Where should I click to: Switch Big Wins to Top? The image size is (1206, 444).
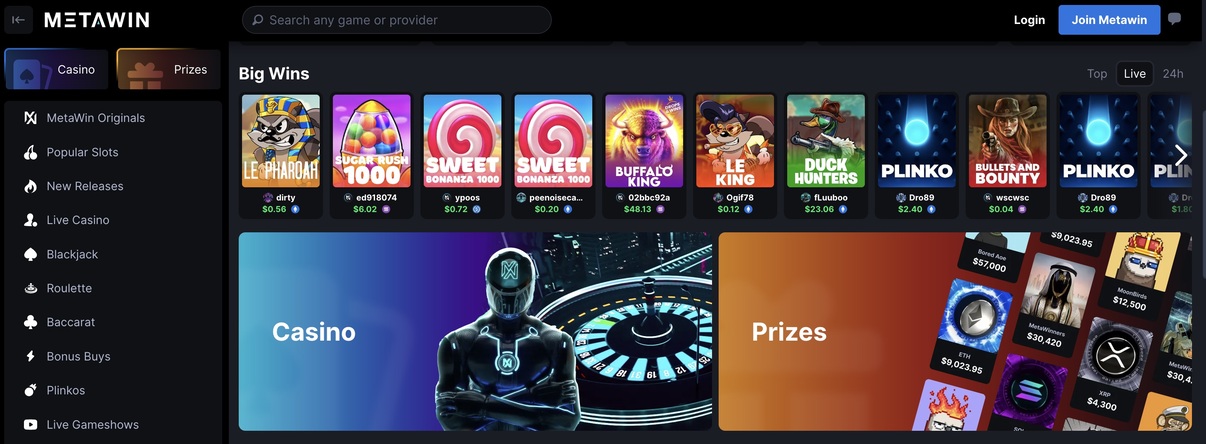[x=1097, y=73]
